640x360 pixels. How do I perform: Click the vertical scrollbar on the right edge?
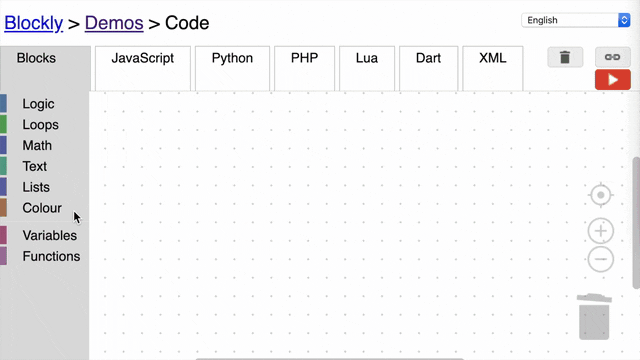636,223
